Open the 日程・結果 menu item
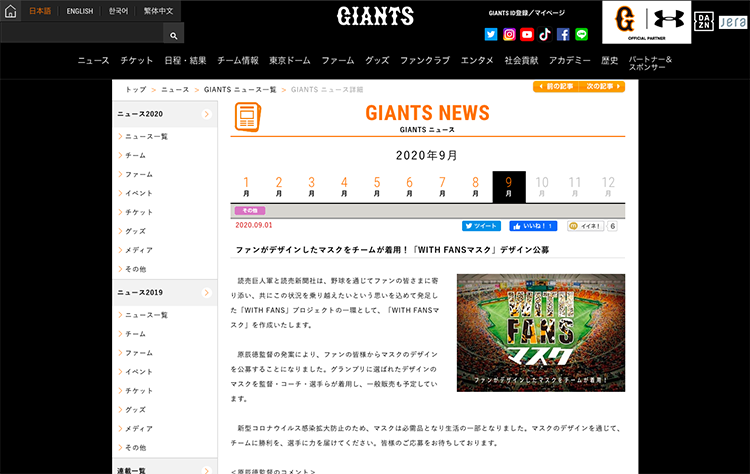This screenshot has width=750, height=474. click(x=185, y=60)
